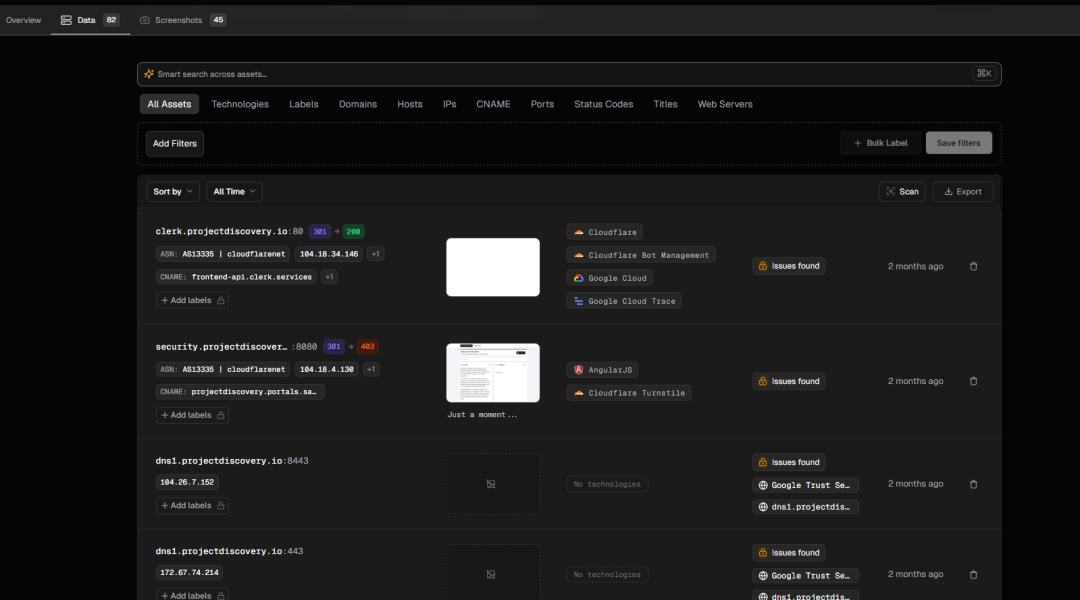Image resolution: width=1080 pixels, height=600 pixels.
Task: Expand +1 next to 104.18.4.130
Action: 371,369
